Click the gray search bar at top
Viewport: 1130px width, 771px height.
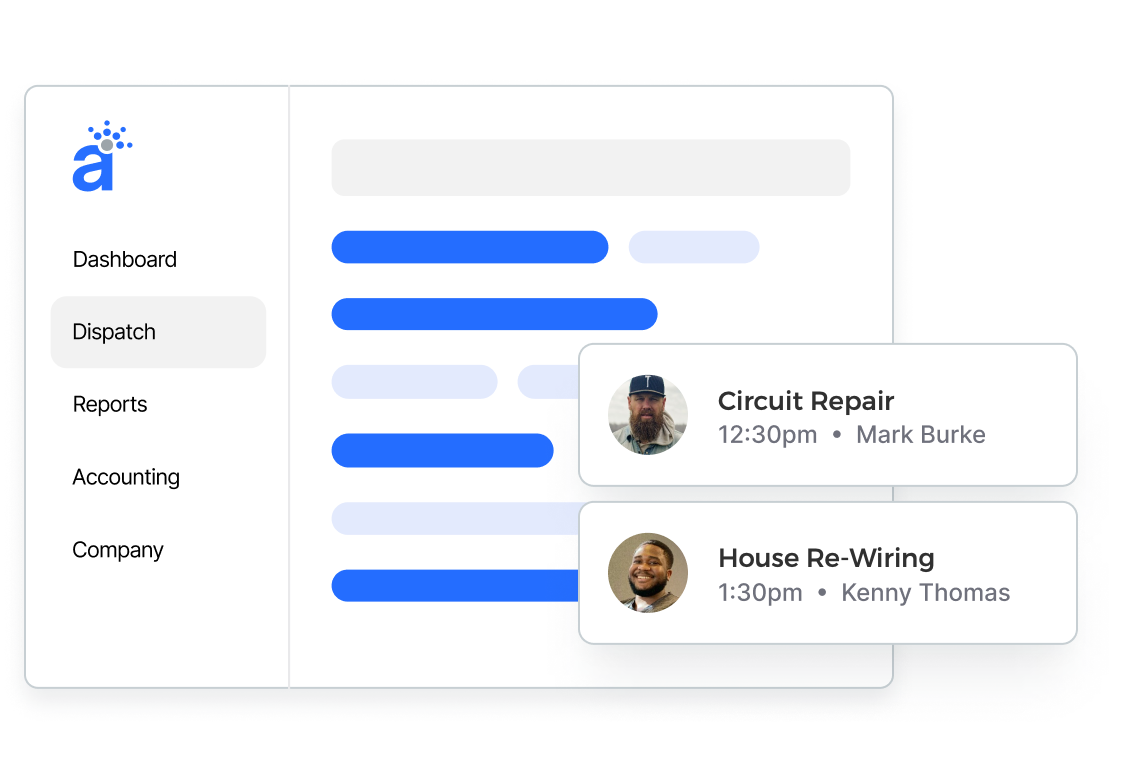tap(590, 168)
